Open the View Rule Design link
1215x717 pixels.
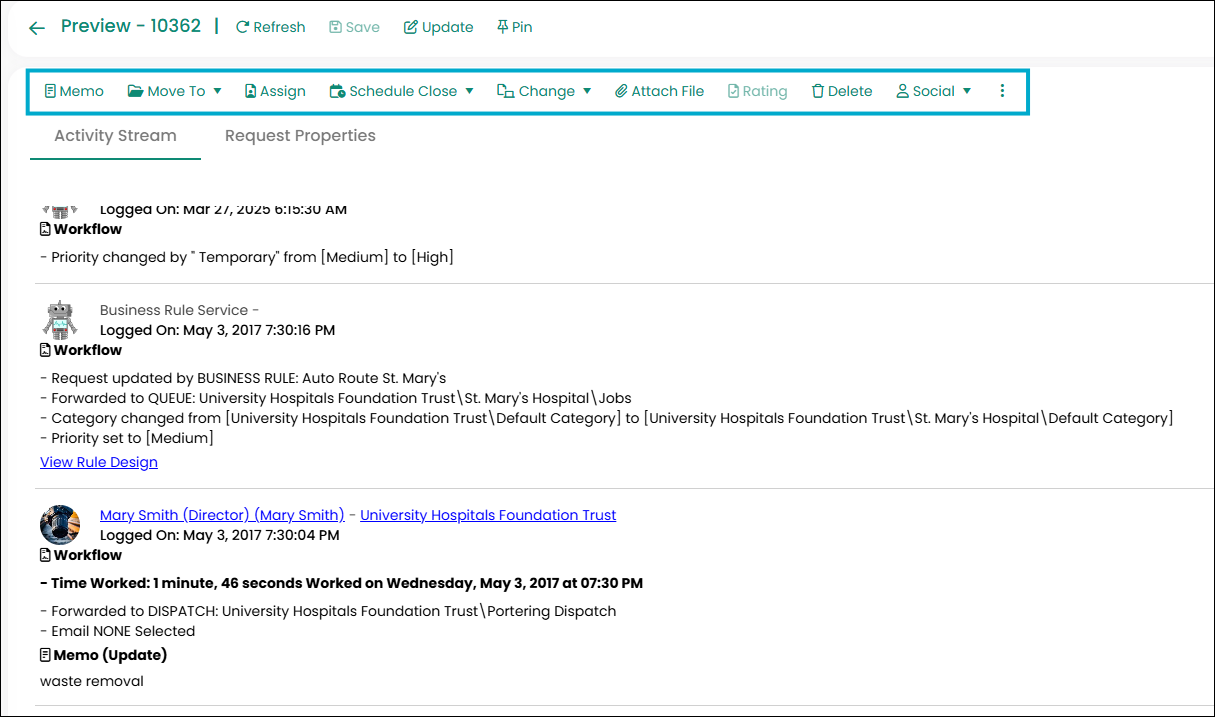pos(99,462)
